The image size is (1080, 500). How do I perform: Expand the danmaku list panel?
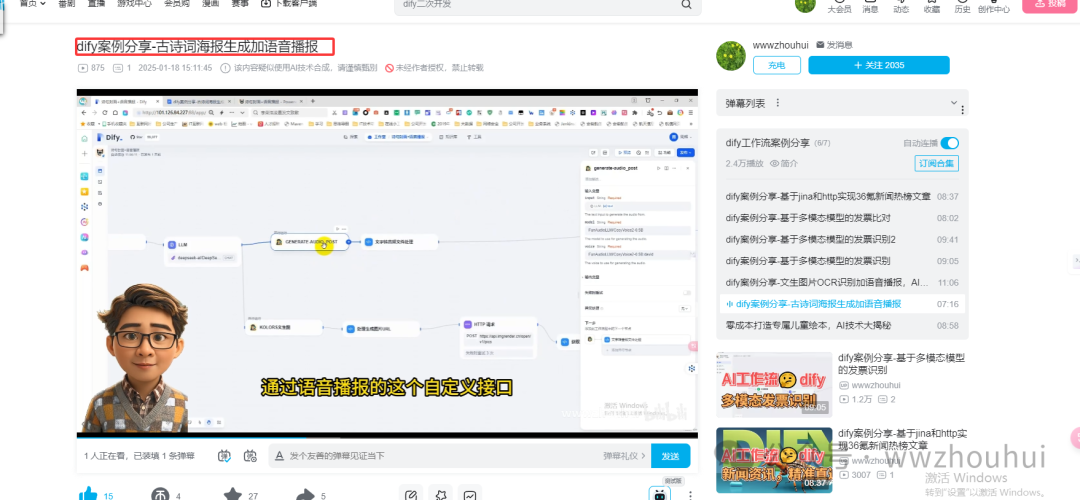(x=778, y=103)
